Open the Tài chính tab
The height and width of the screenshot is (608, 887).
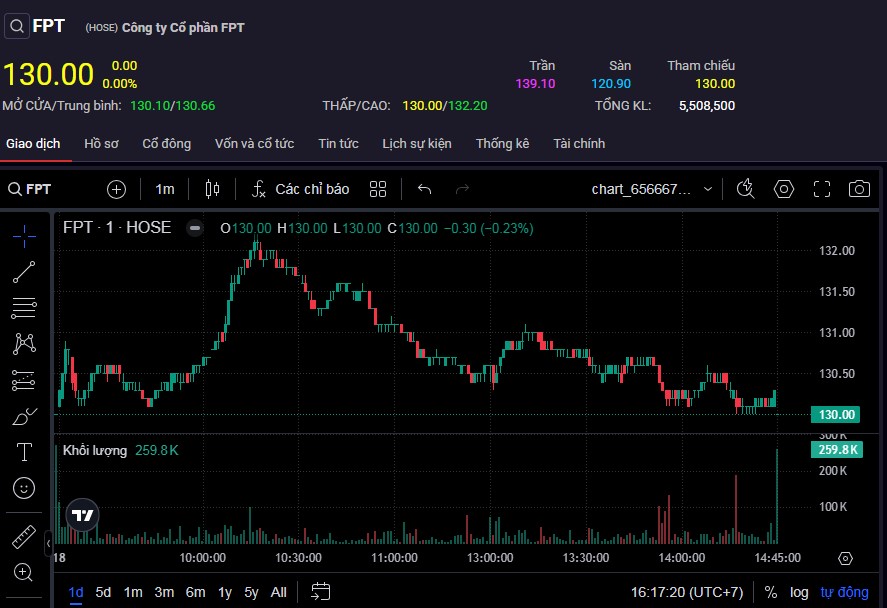click(579, 143)
